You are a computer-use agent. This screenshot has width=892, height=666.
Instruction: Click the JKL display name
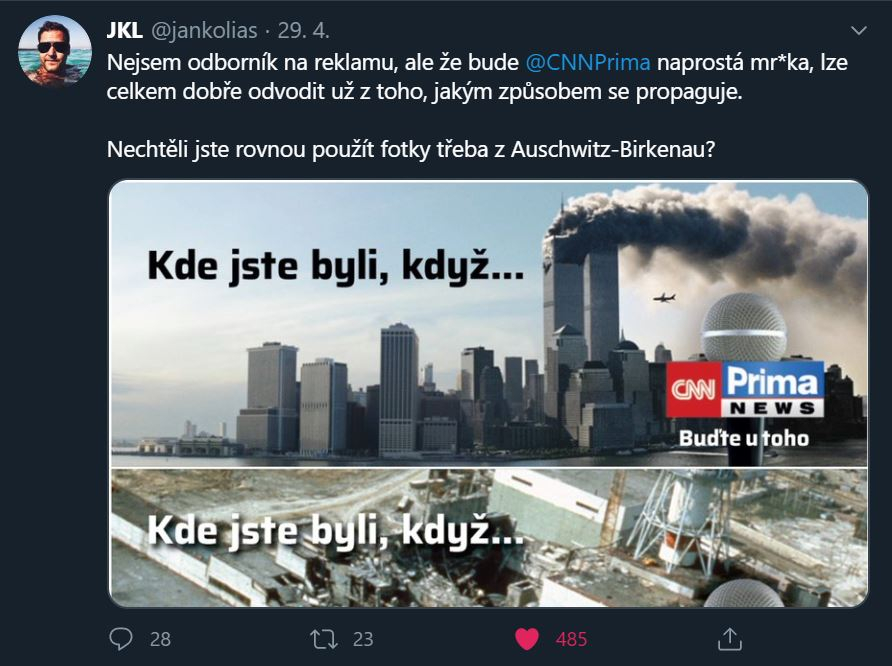click(x=124, y=31)
